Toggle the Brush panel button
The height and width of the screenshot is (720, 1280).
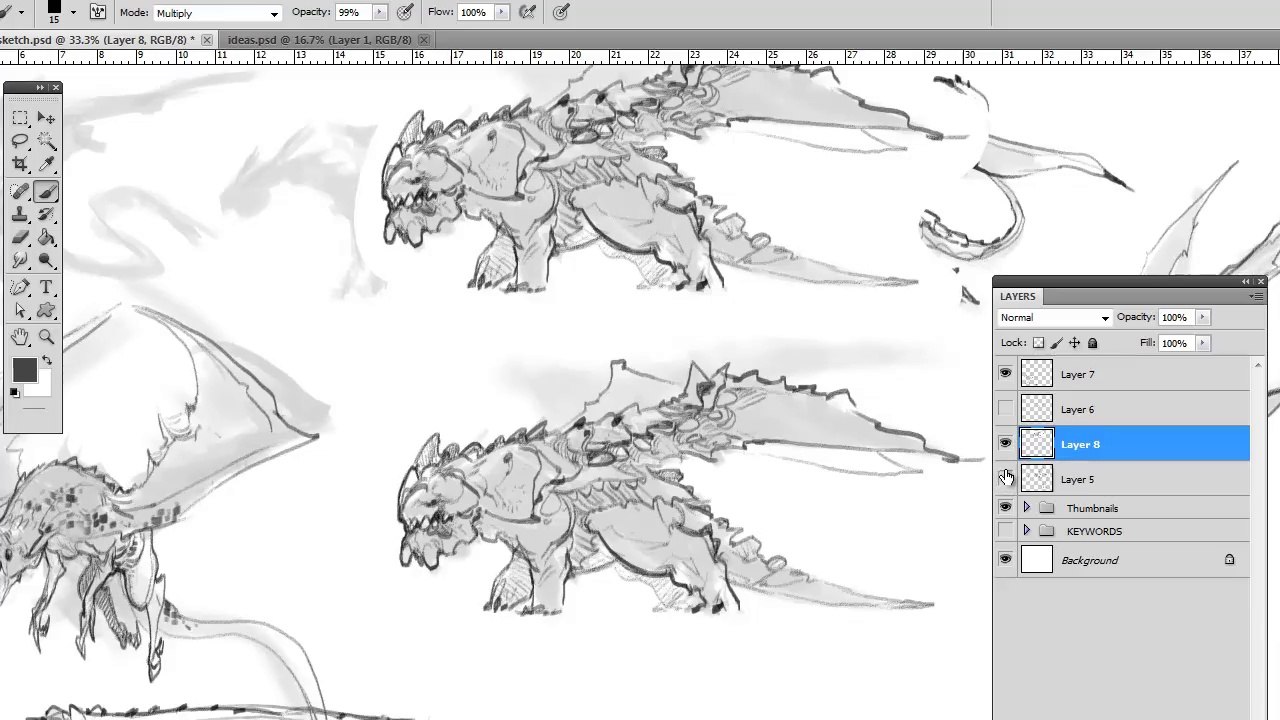98,12
